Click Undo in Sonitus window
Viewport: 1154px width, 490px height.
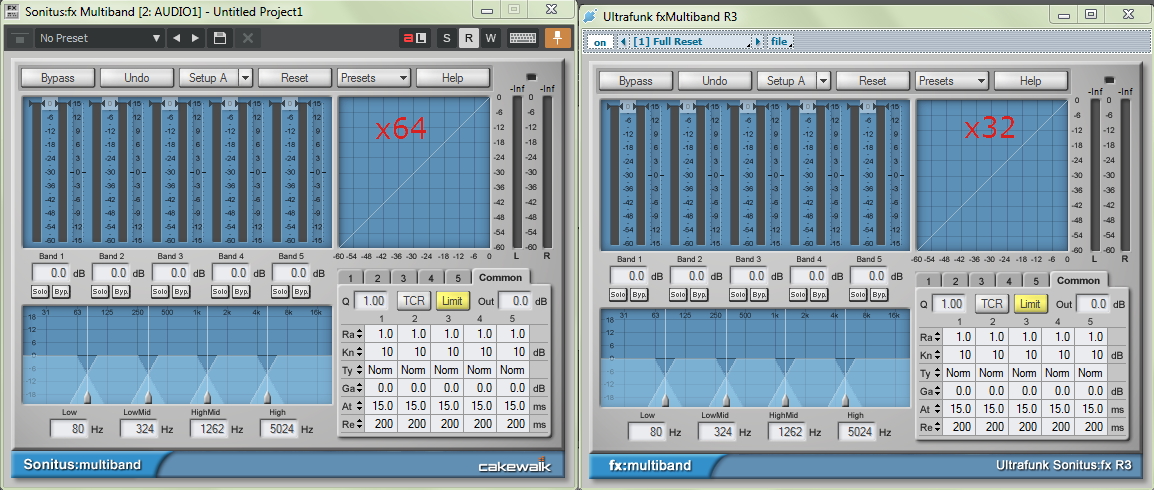point(137,77)
